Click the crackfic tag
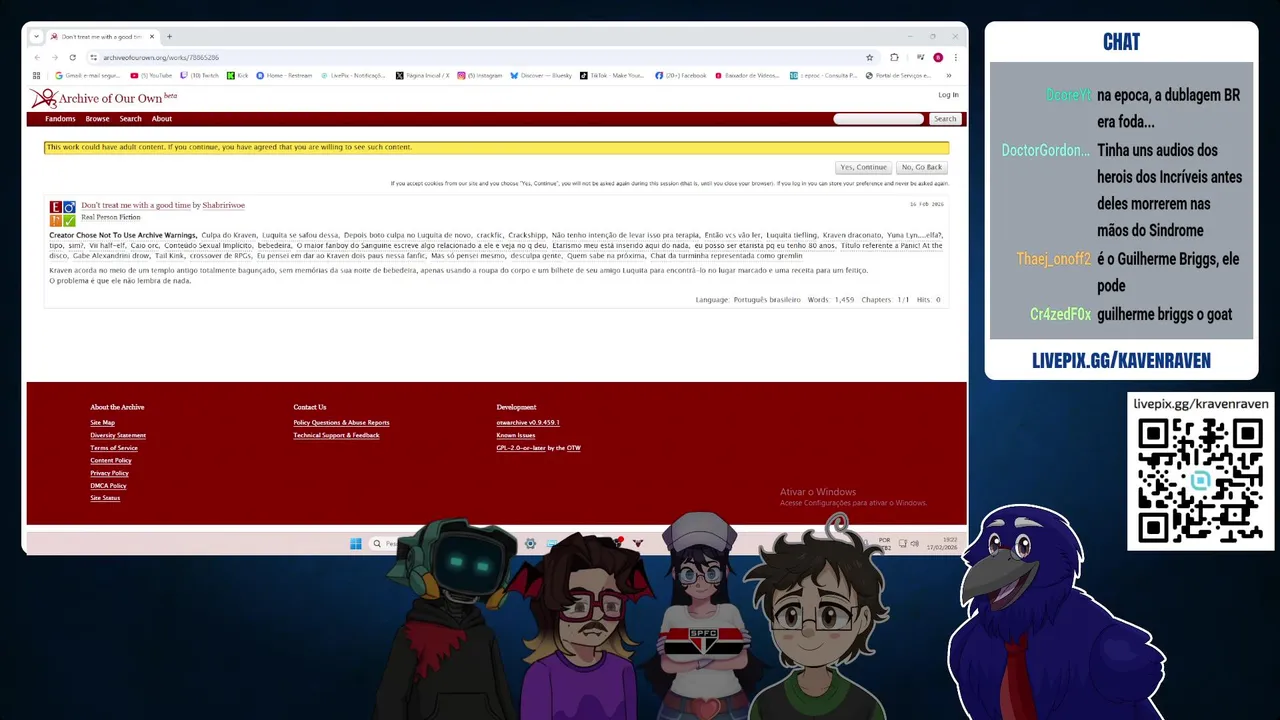Viewport: 1280px width, 720px height. tap(490, 235)
